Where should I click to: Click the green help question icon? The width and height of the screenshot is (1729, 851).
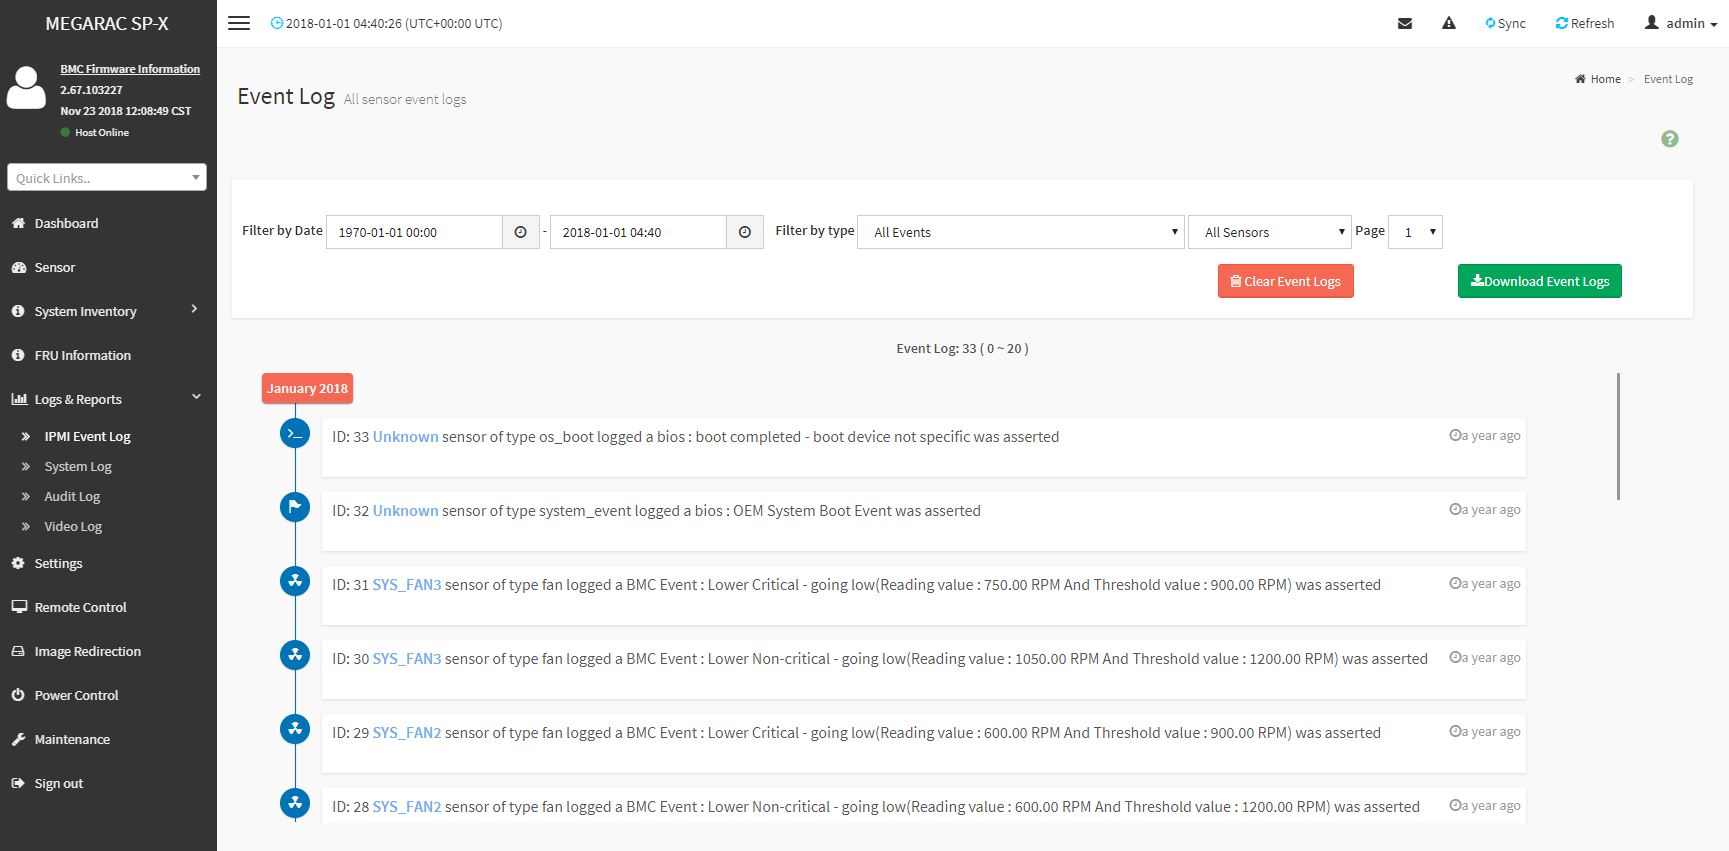click(x=1670, y=139)
